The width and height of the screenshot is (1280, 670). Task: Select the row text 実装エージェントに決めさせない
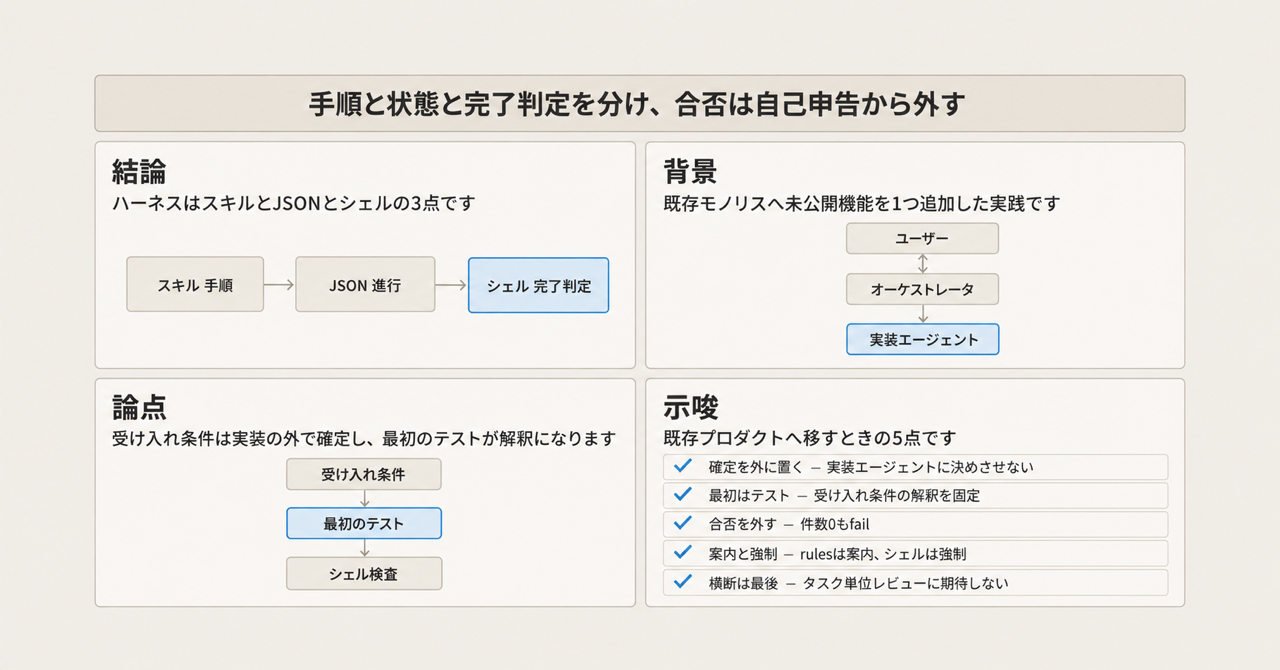click(x=930, y=467)
